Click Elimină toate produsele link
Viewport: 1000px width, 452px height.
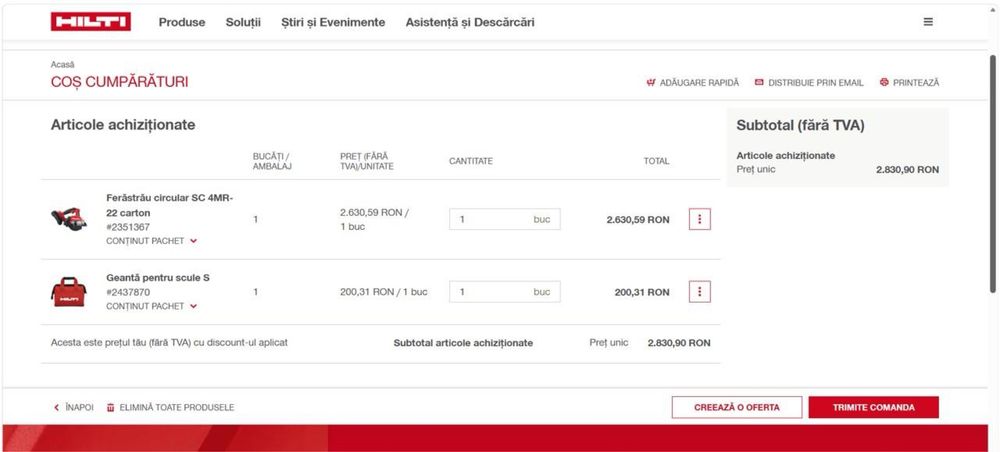177,407
